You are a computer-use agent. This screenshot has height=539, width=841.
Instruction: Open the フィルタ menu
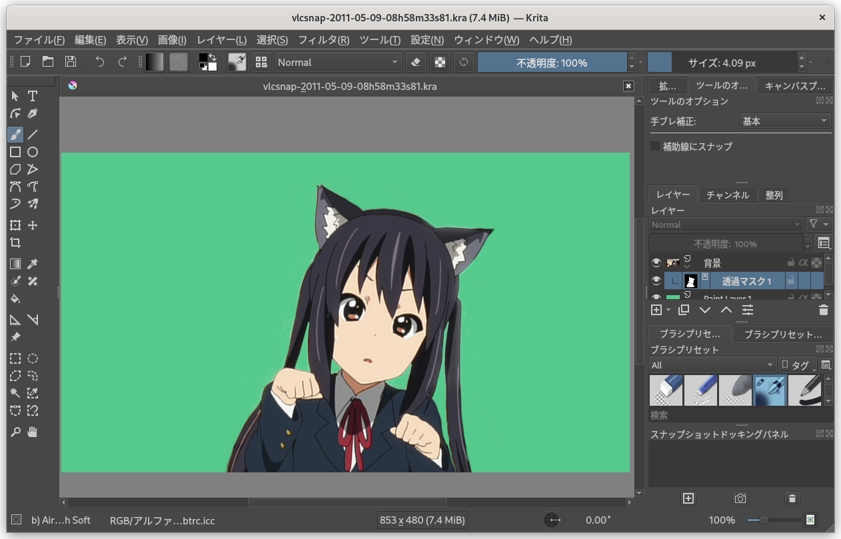pyautogui.click(x=323, y=40)
